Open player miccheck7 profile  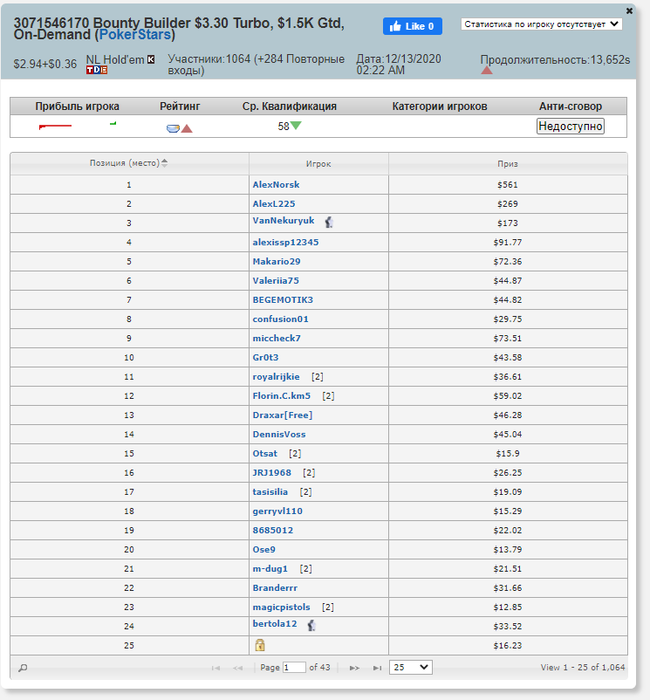coord(277,338)
